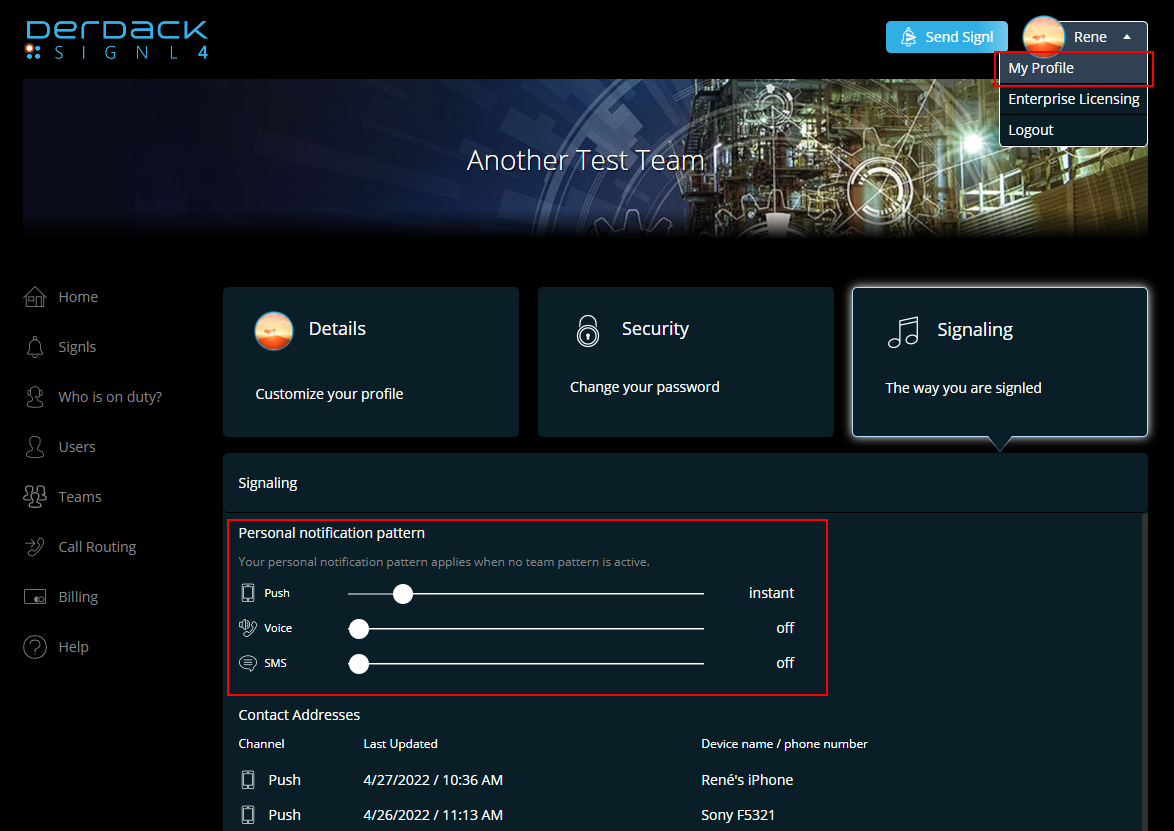Click the 'Another Test Team' banner title
1174x831 pixels.
point(586,160)
